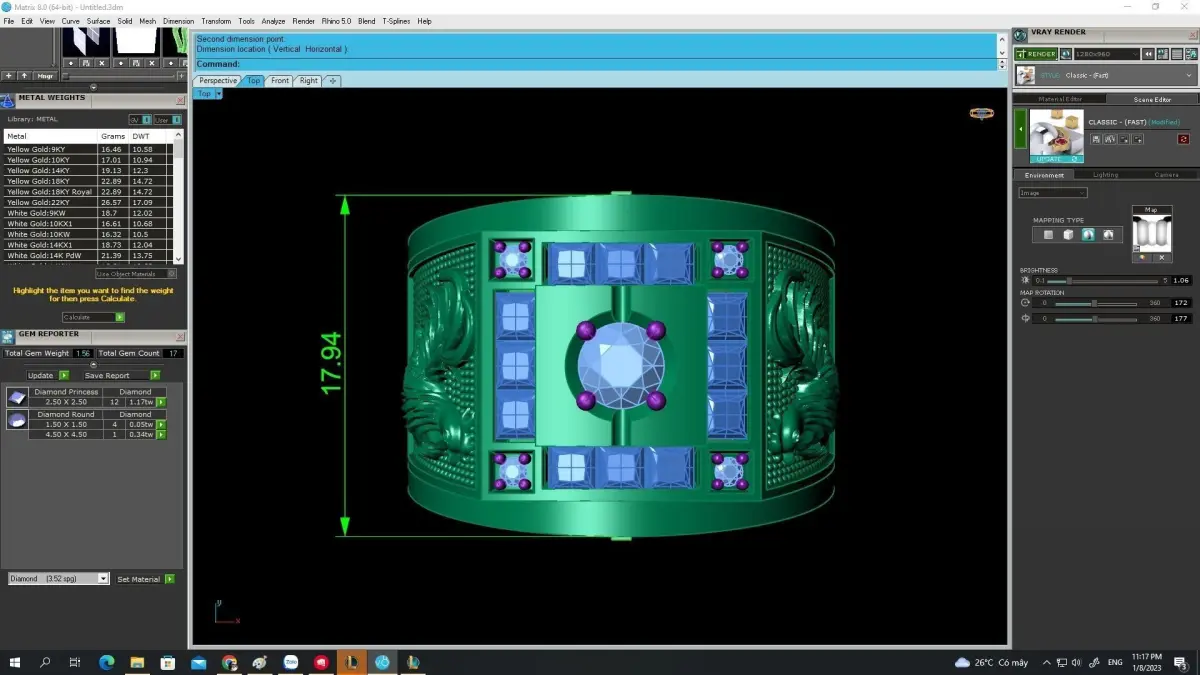
Task: Switch to the Scene Editor tab
Action: tap(1152, 99)
